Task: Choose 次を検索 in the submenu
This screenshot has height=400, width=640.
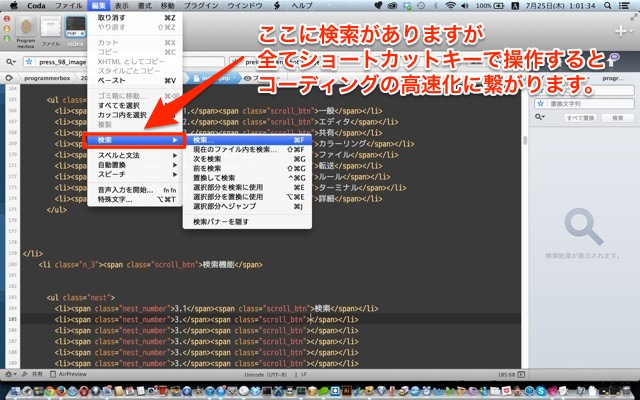Action: pyautogui.click(x=247, y=159)
